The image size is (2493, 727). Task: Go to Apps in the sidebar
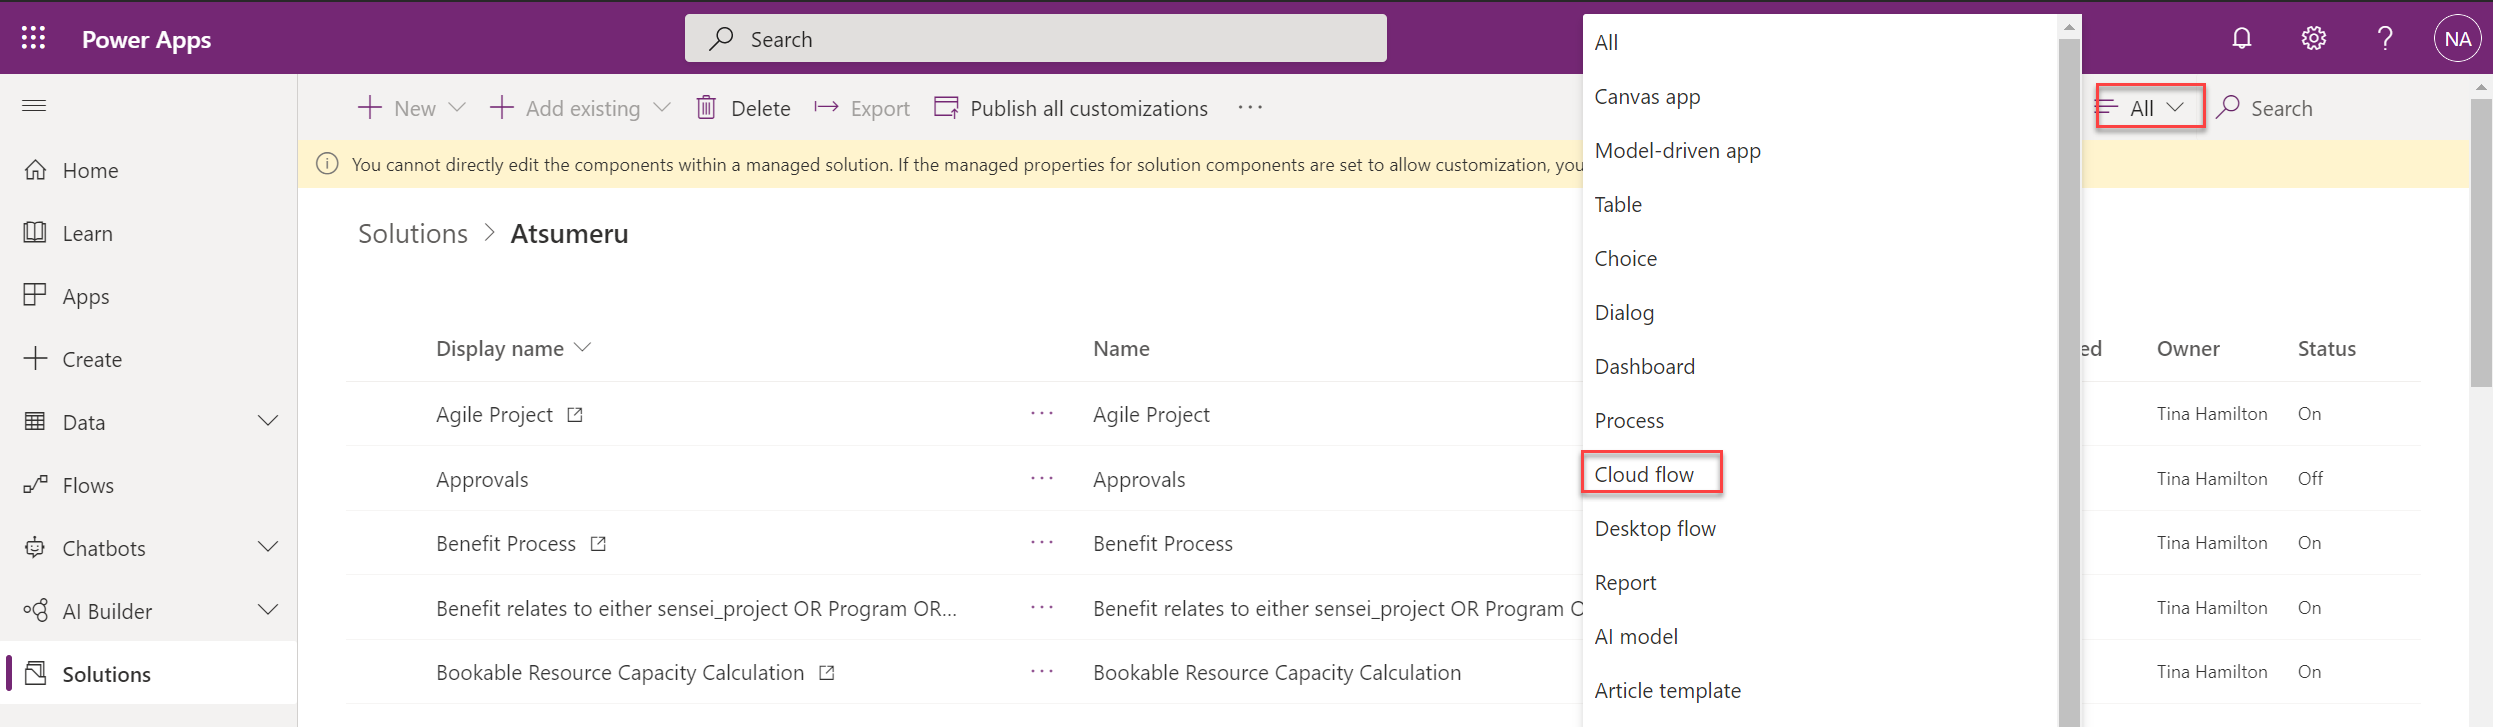click(149, 296)
